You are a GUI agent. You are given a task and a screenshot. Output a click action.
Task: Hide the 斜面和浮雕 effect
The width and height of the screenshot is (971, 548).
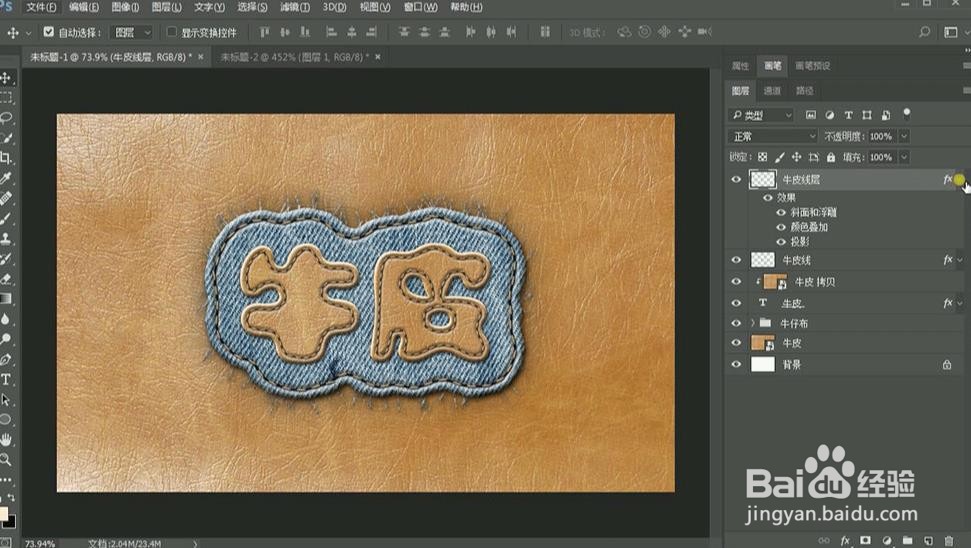point(781,212)
